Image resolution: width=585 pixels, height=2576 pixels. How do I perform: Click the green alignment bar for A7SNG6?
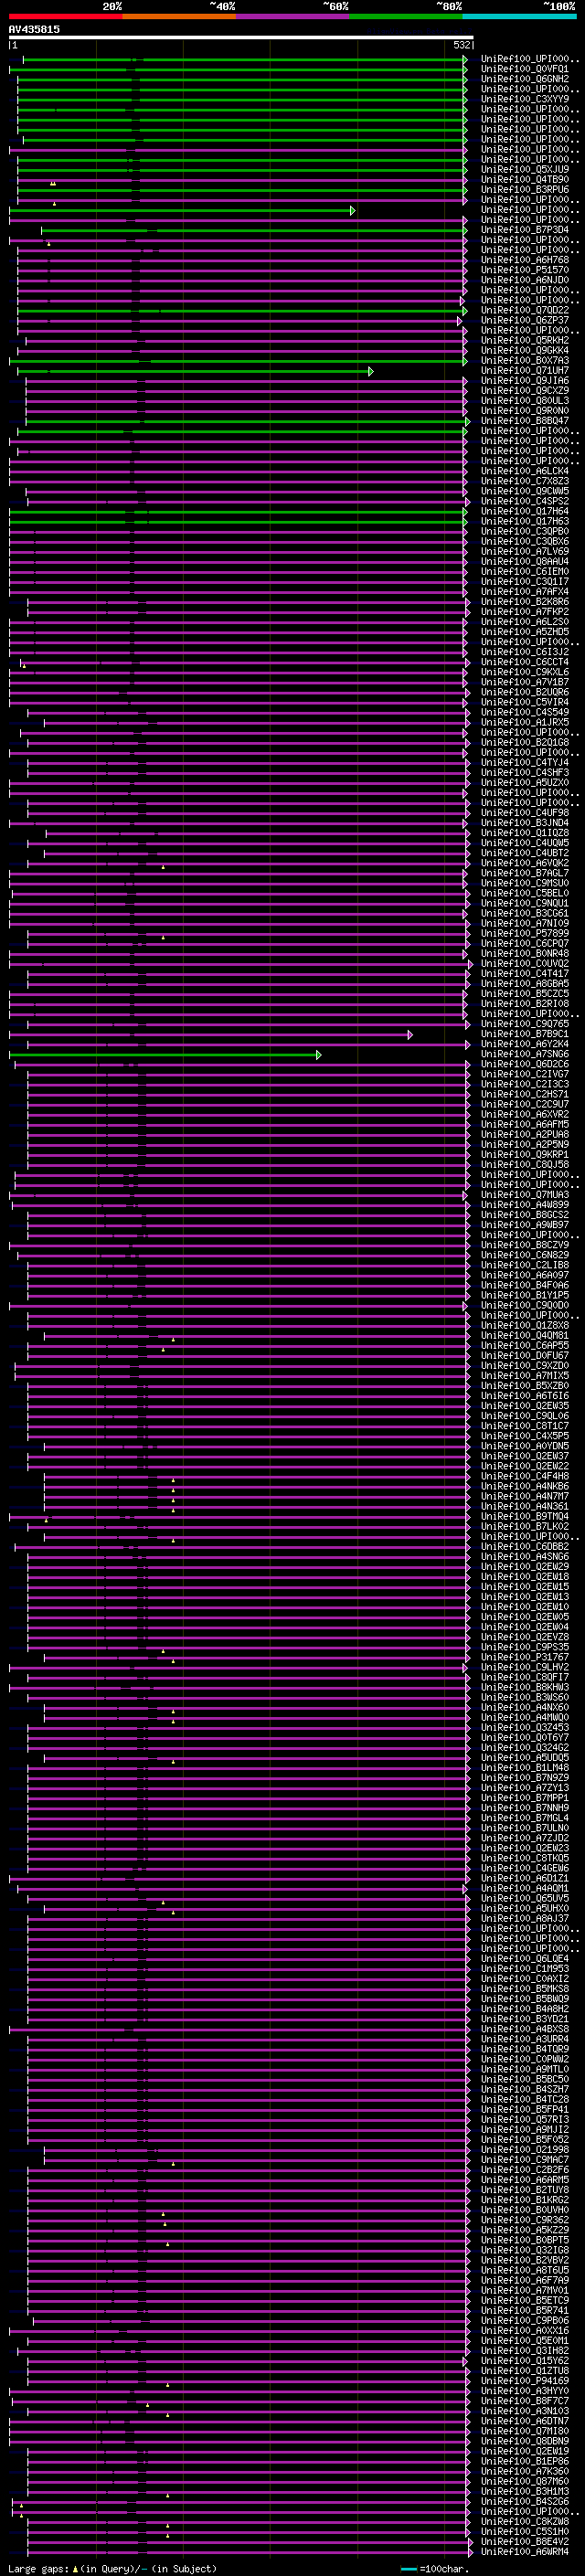tap(165, 1054)
